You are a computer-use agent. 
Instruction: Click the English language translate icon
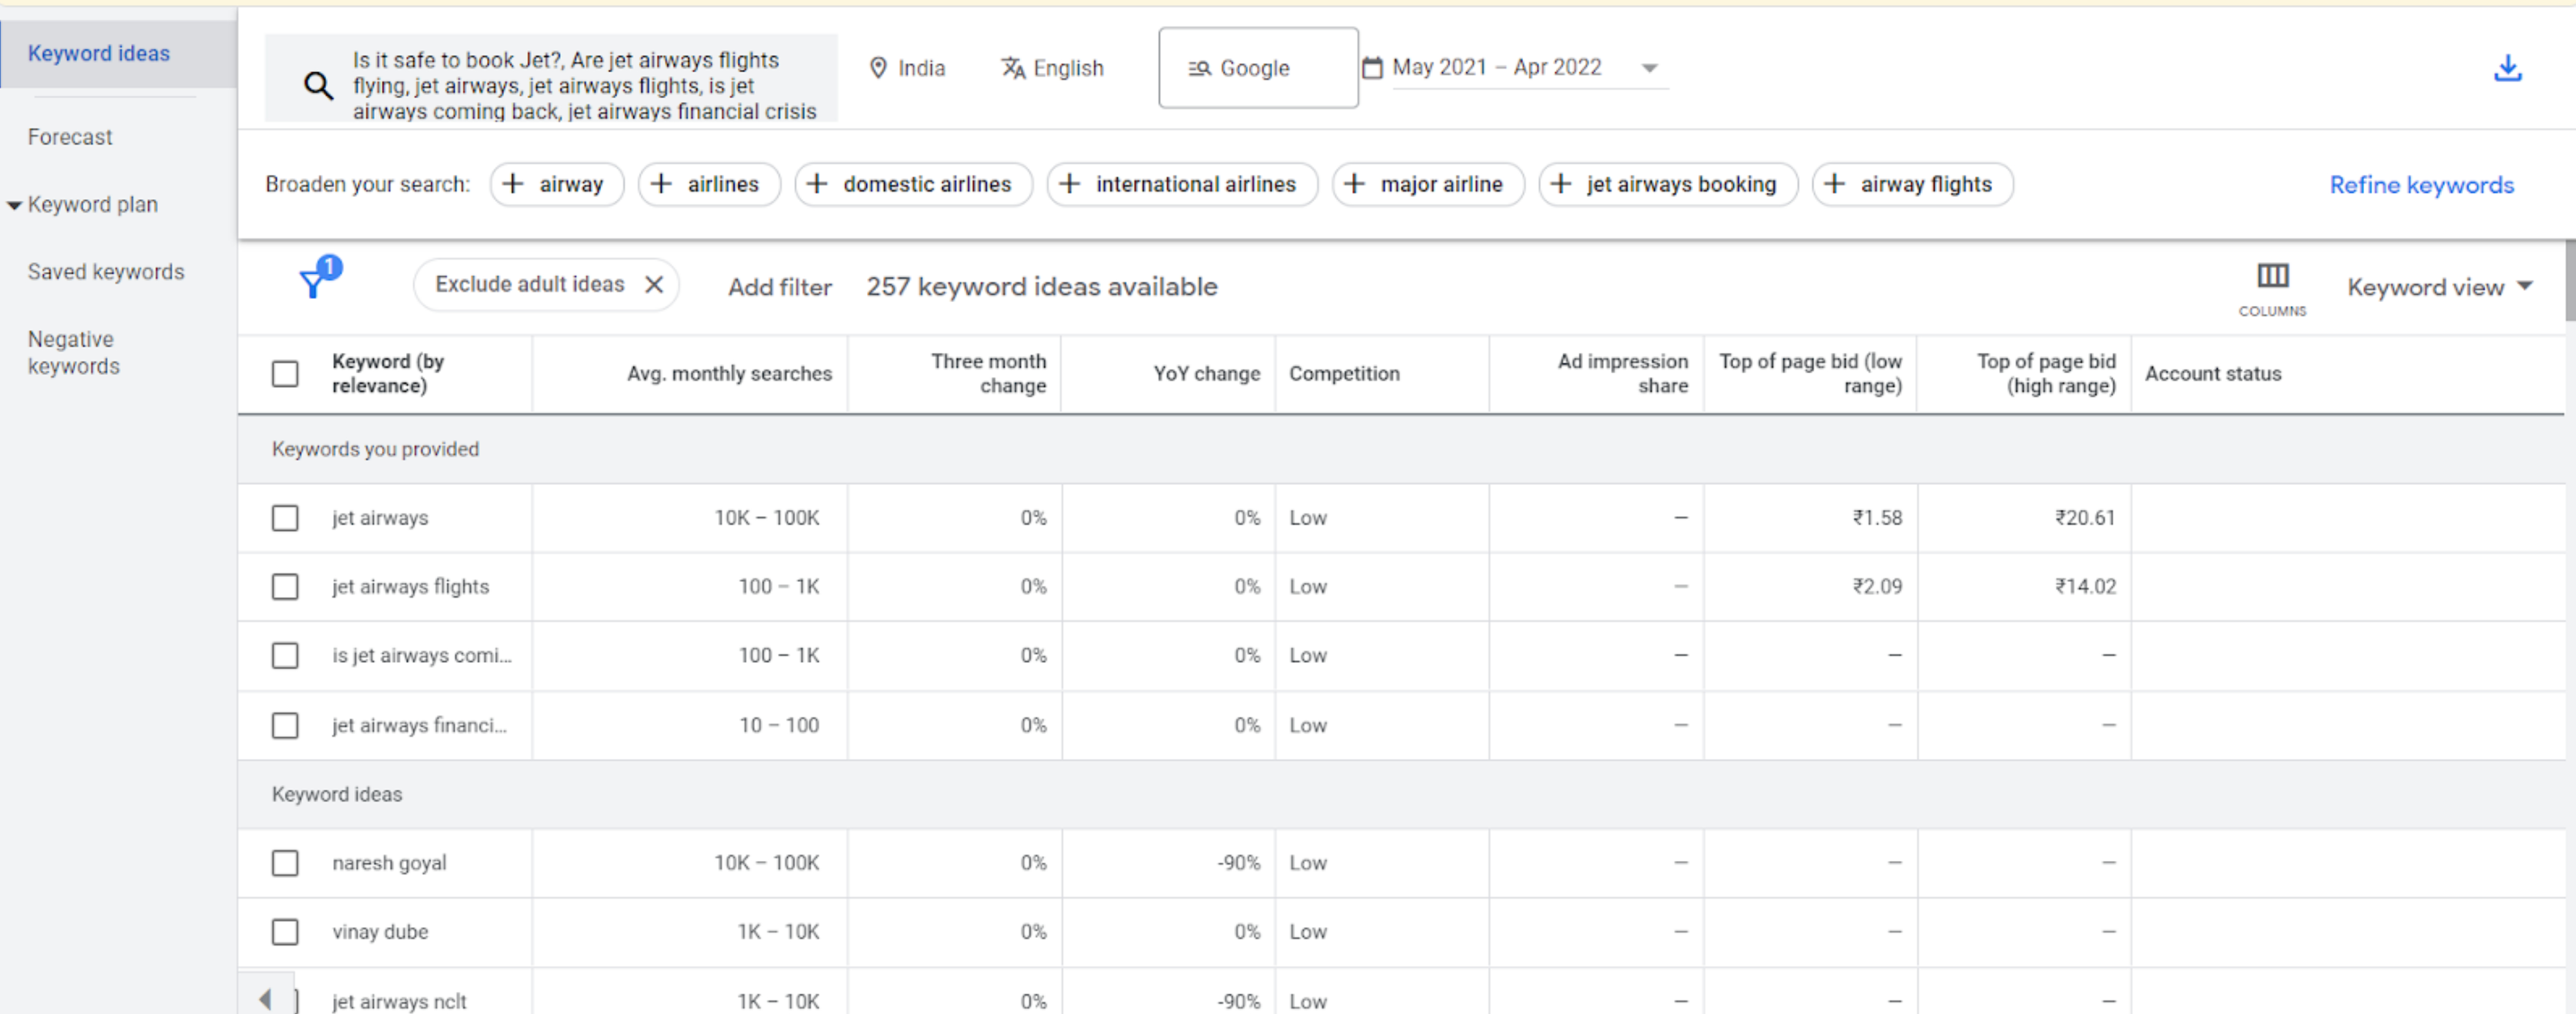tap(1013, 68)
